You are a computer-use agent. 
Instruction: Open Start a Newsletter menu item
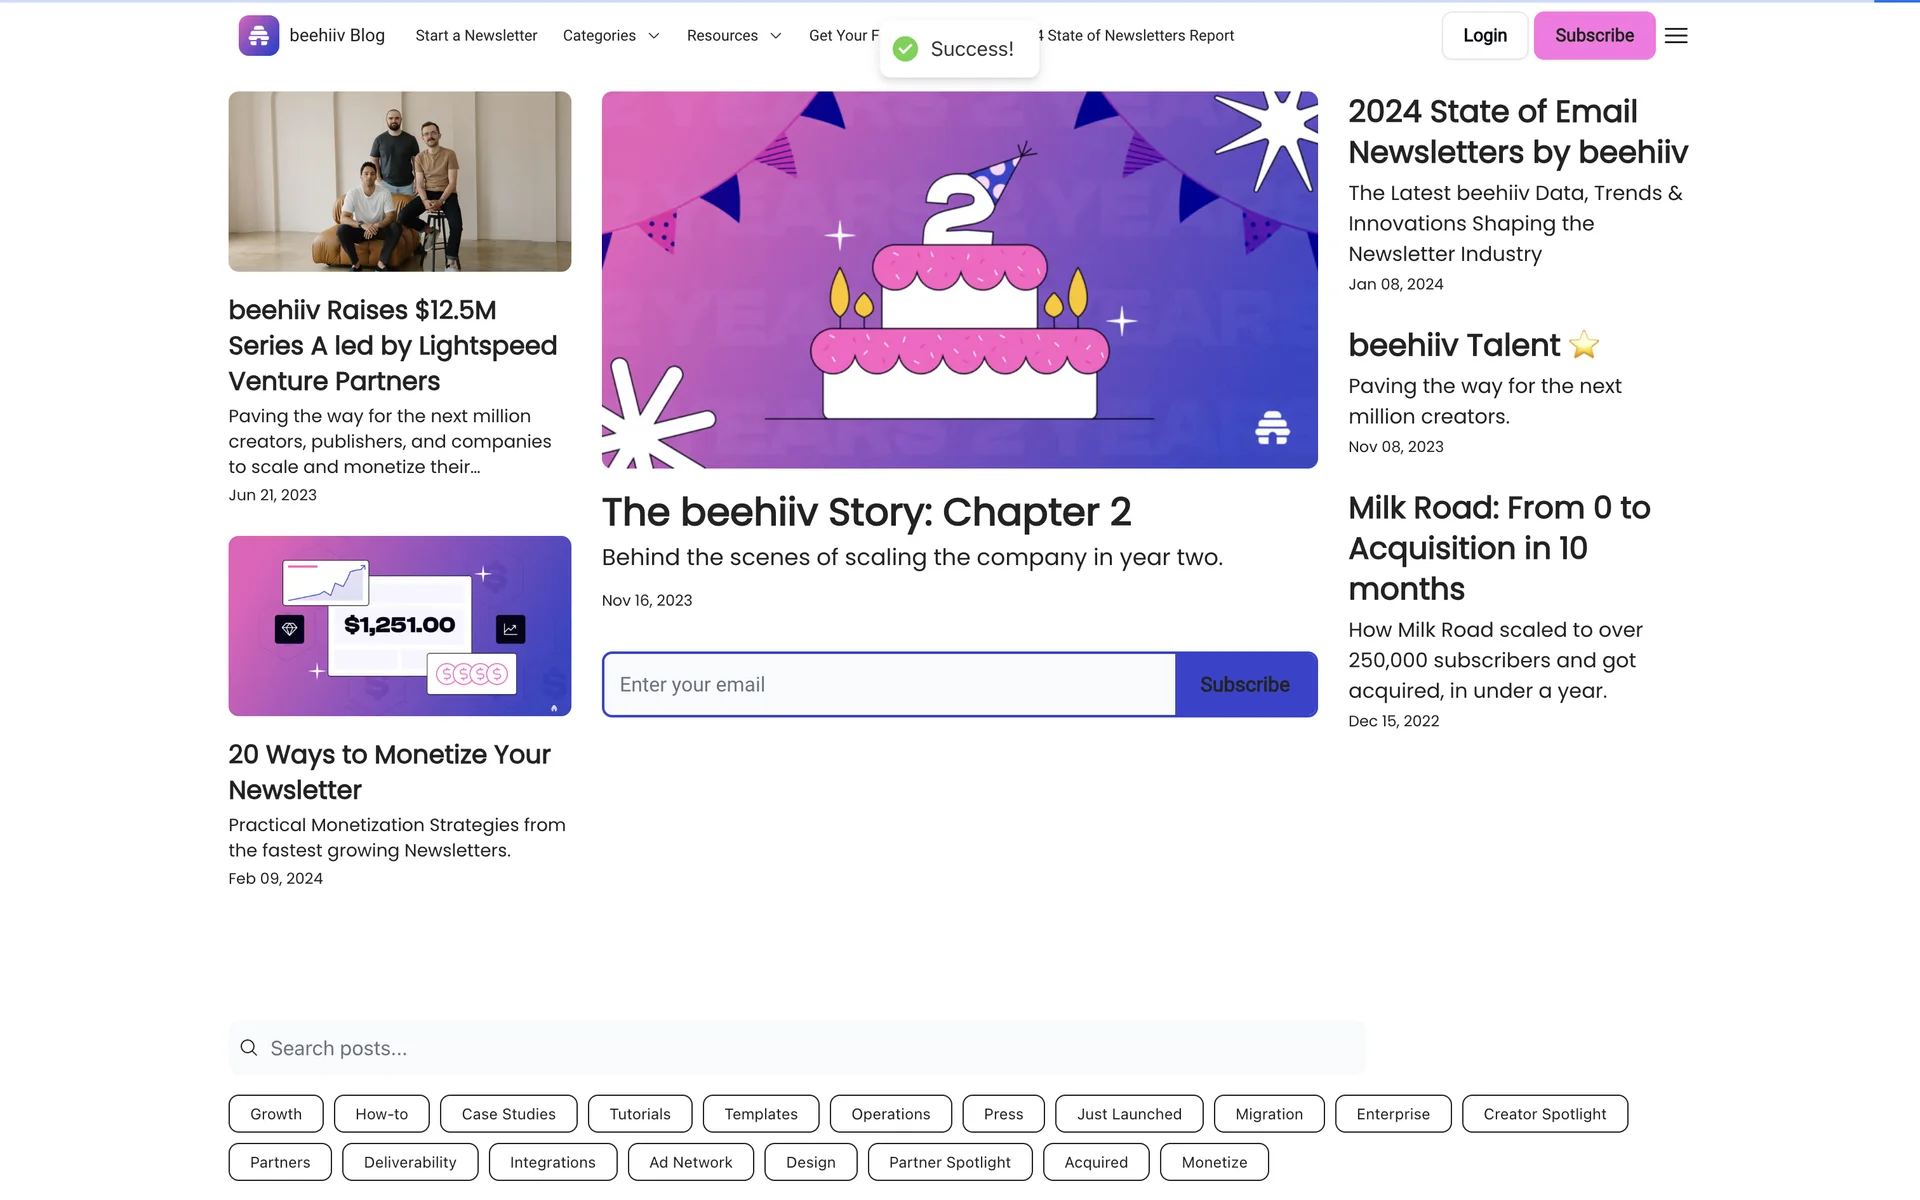476,36
